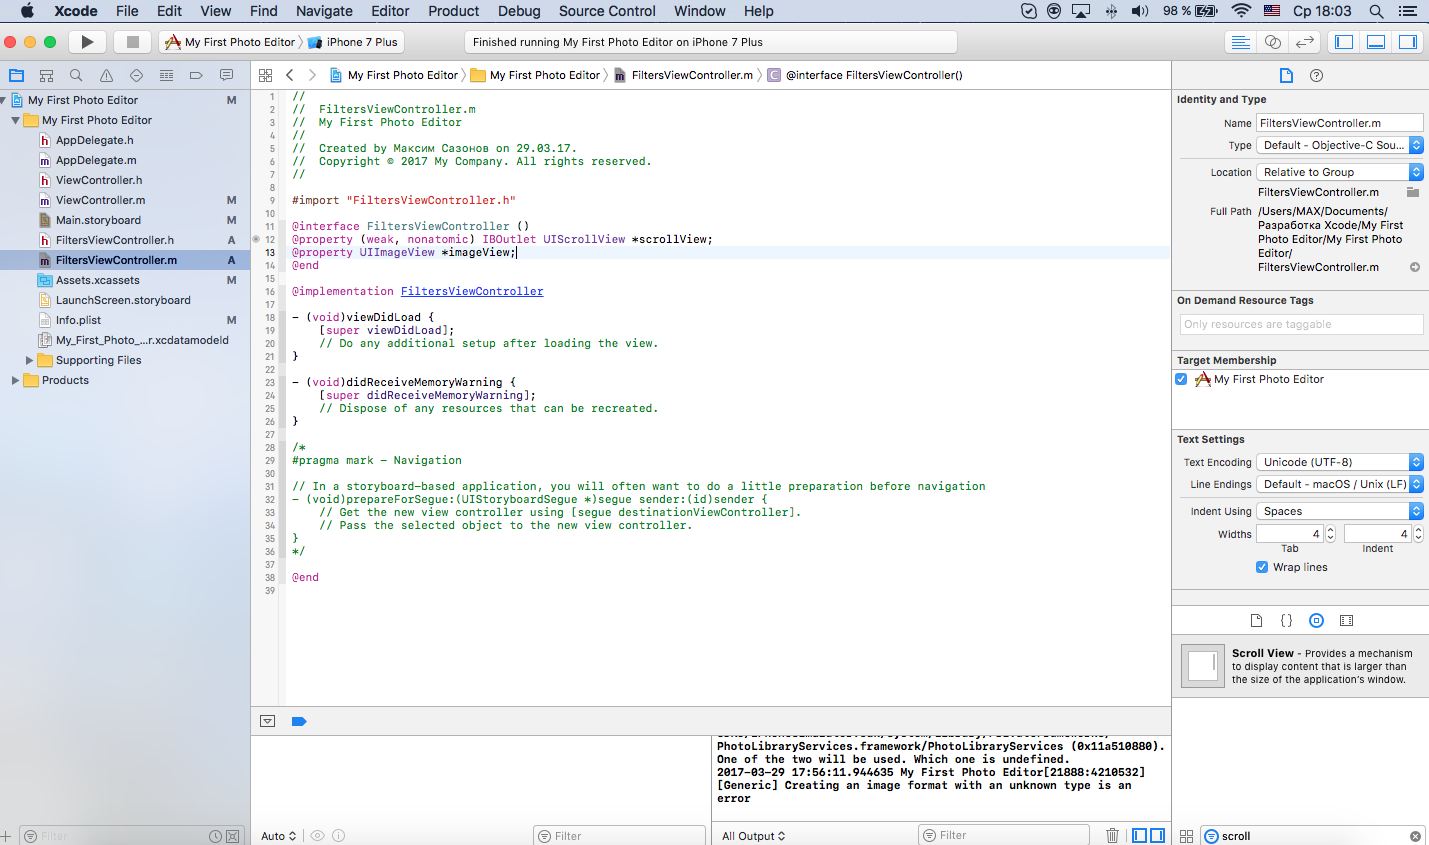The image size is (1429, 845).
Task: Hide the debug area with the debug bar arrow
Action: pos(267,721)
